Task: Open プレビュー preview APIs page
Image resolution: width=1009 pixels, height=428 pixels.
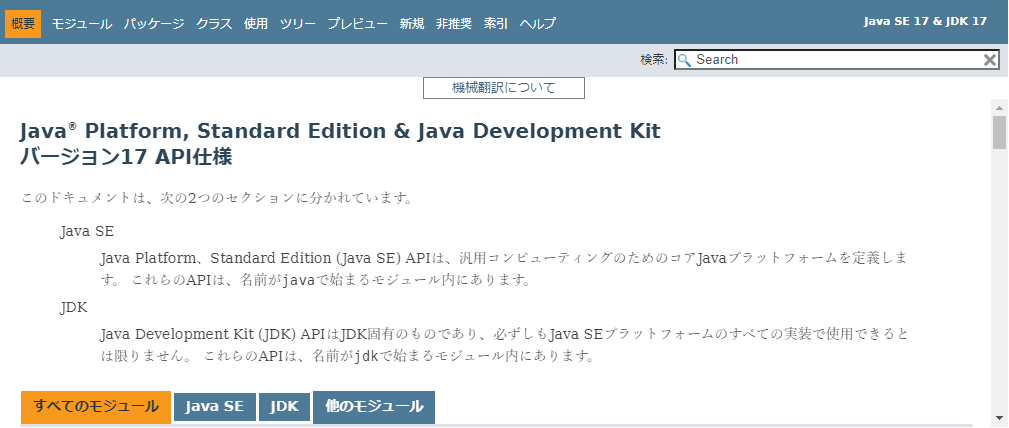Action: [358, 24]
